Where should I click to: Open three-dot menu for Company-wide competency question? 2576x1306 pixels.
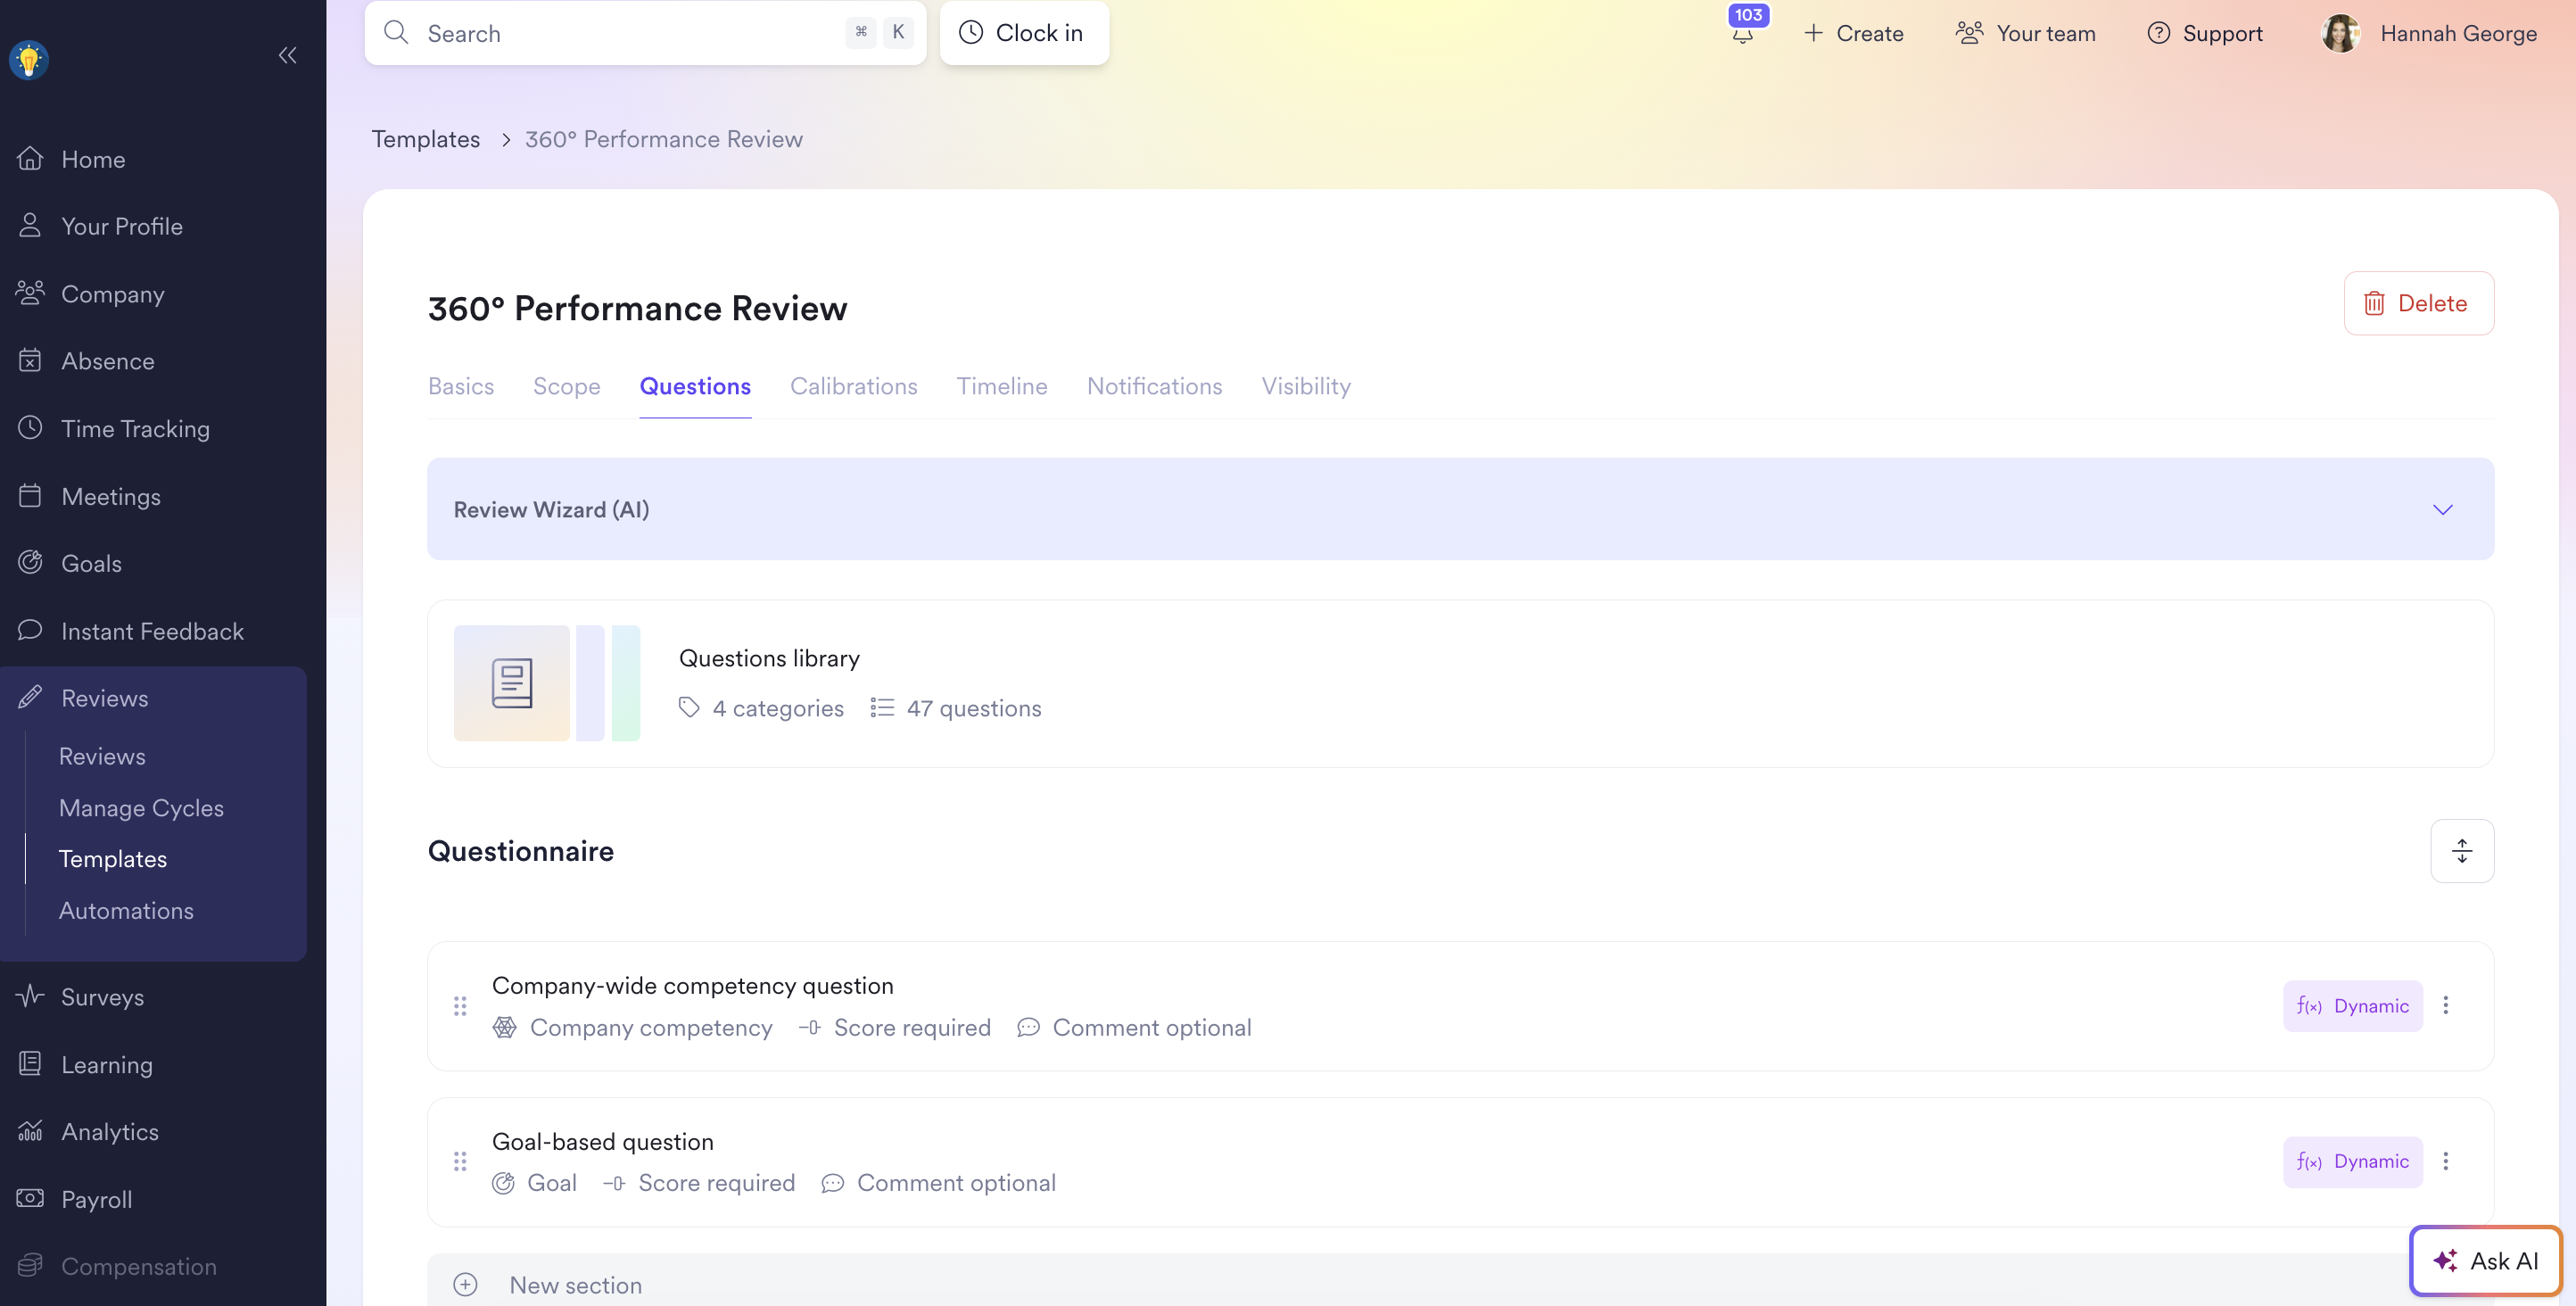click(2446, 1005)
